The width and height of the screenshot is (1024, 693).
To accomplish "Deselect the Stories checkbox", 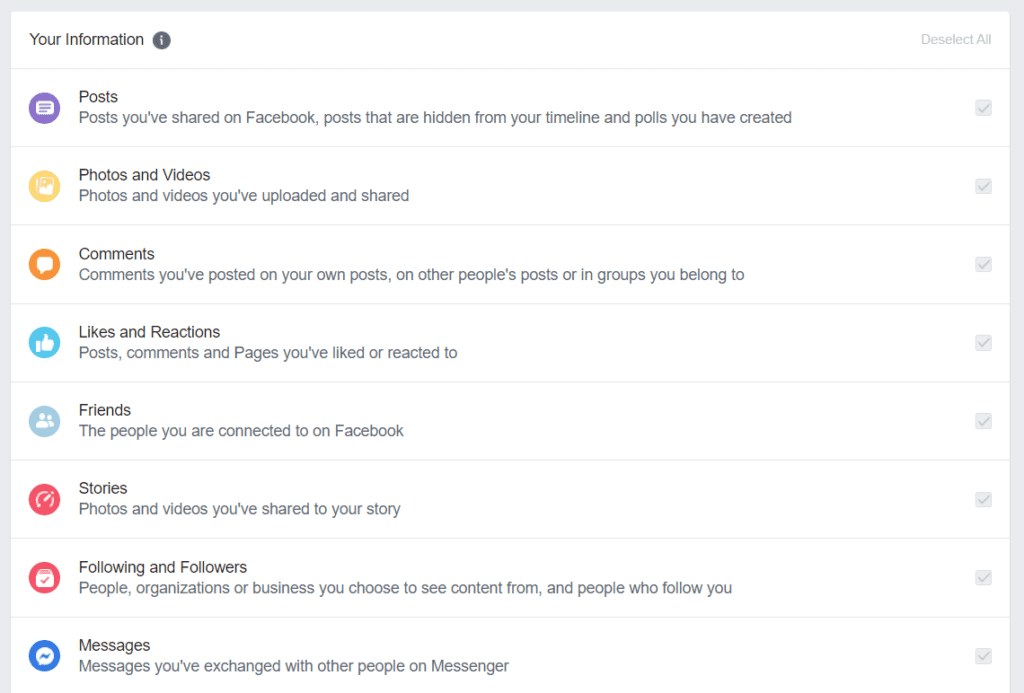I will (984, 500).
